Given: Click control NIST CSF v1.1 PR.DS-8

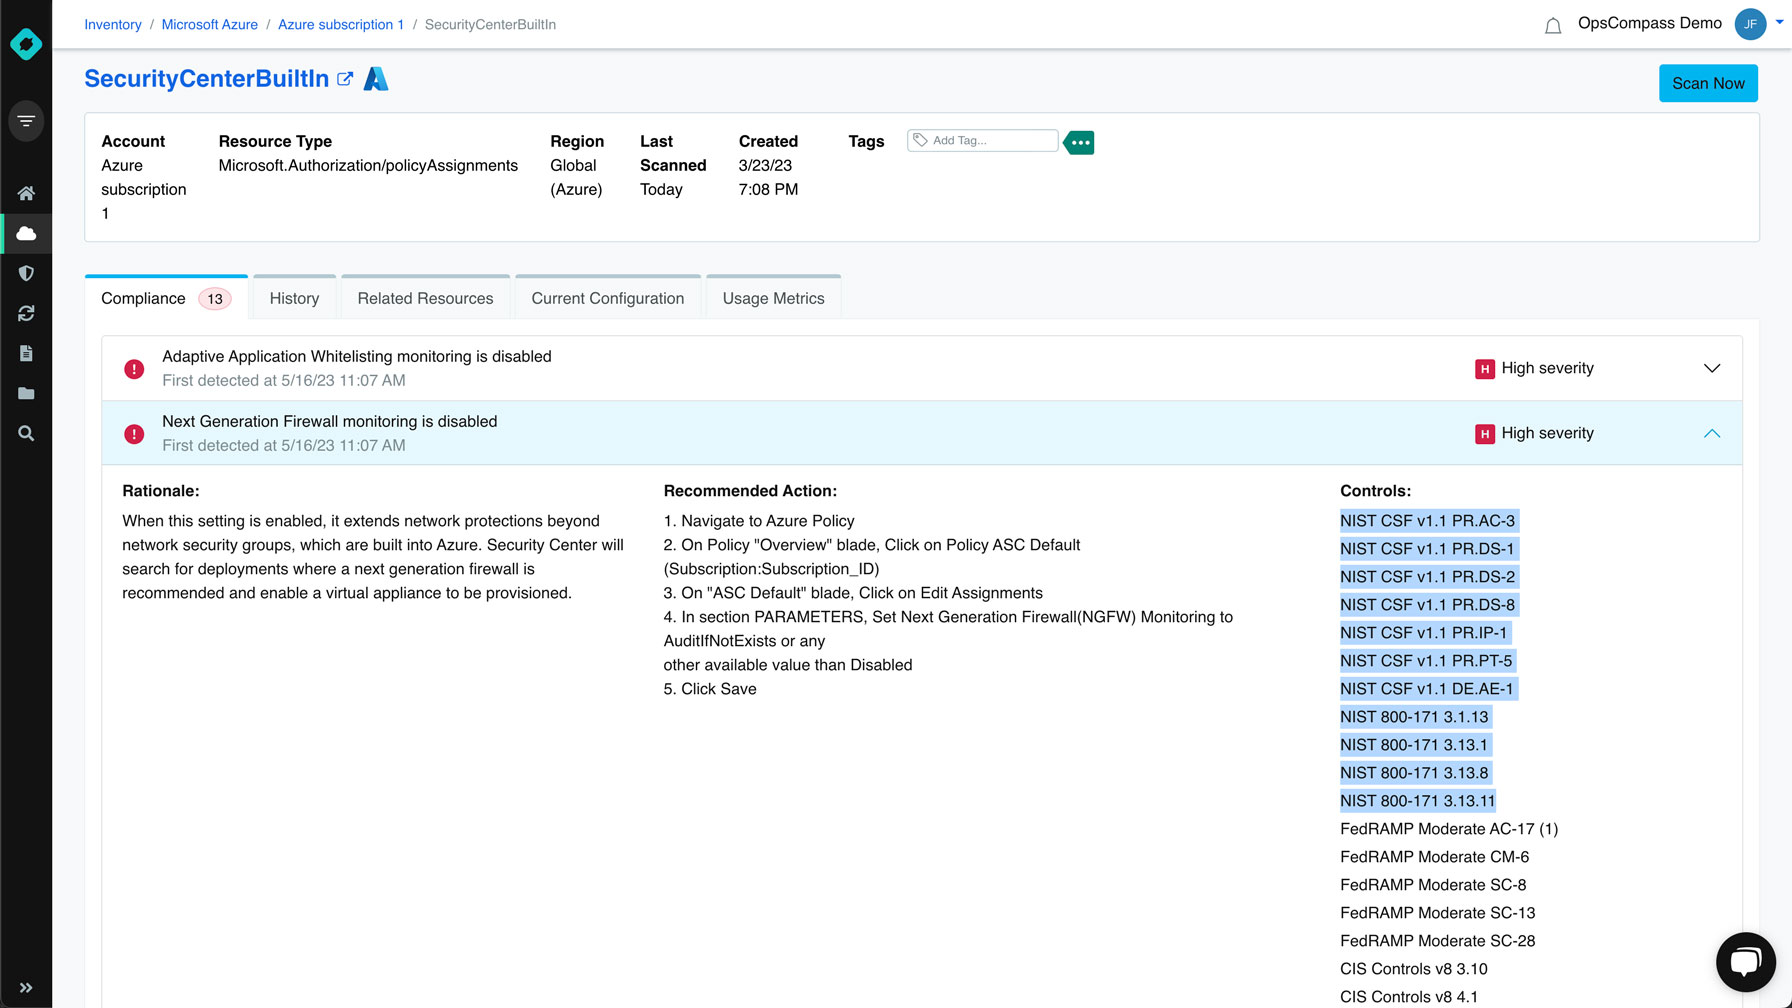Looking at the screenshot, I should 1428,605.
